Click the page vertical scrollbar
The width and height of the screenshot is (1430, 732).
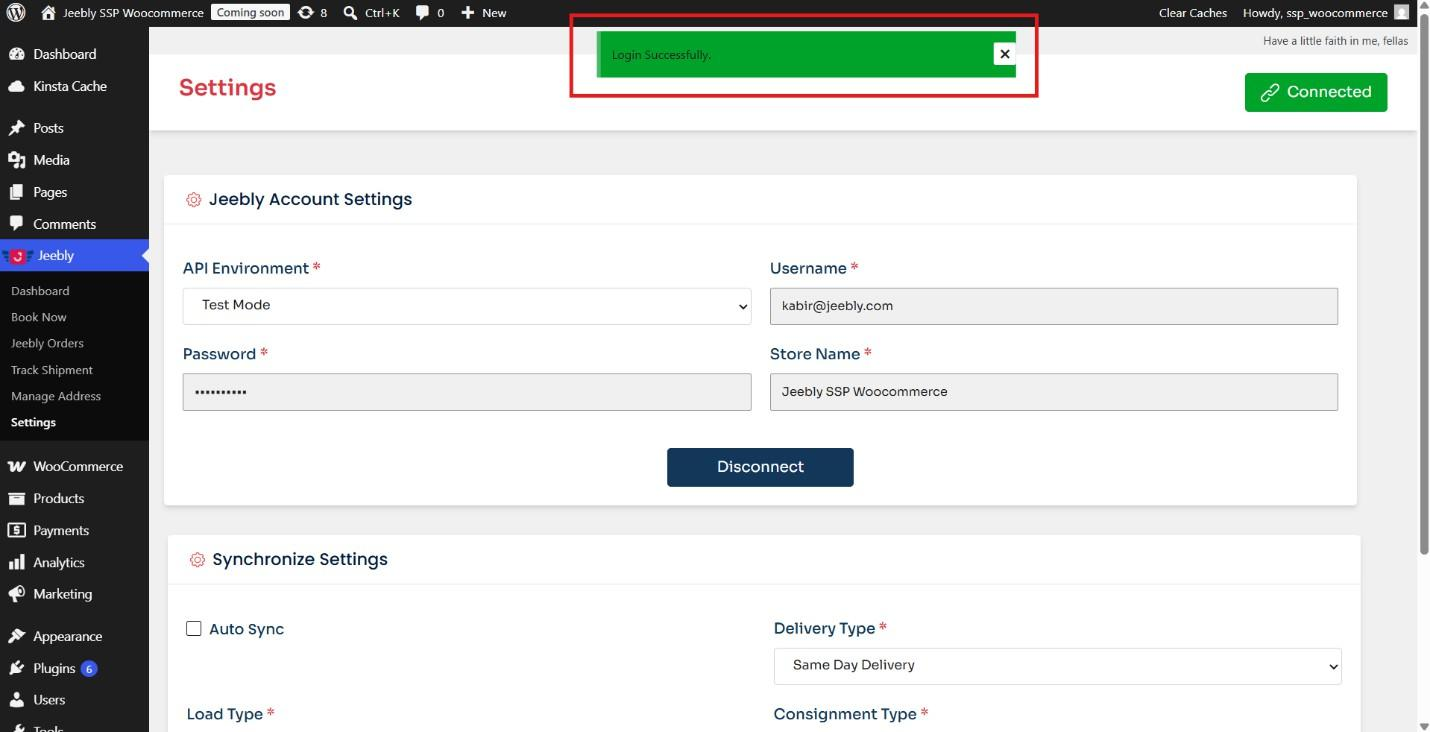coord(1424,285)
